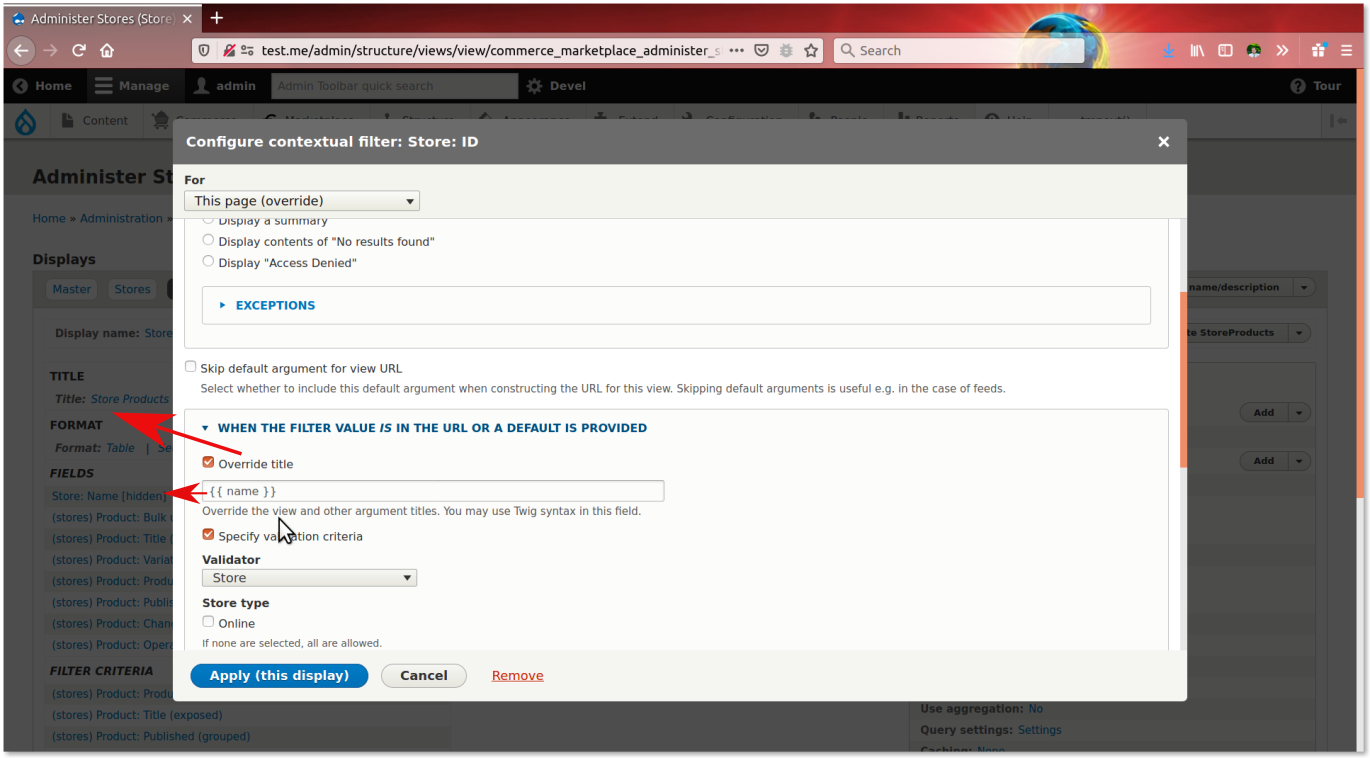Close the Configure contextual filter dialog
Image resolution: width=1370 pixels, height=758 pixels.
[x=1163, y=142]
